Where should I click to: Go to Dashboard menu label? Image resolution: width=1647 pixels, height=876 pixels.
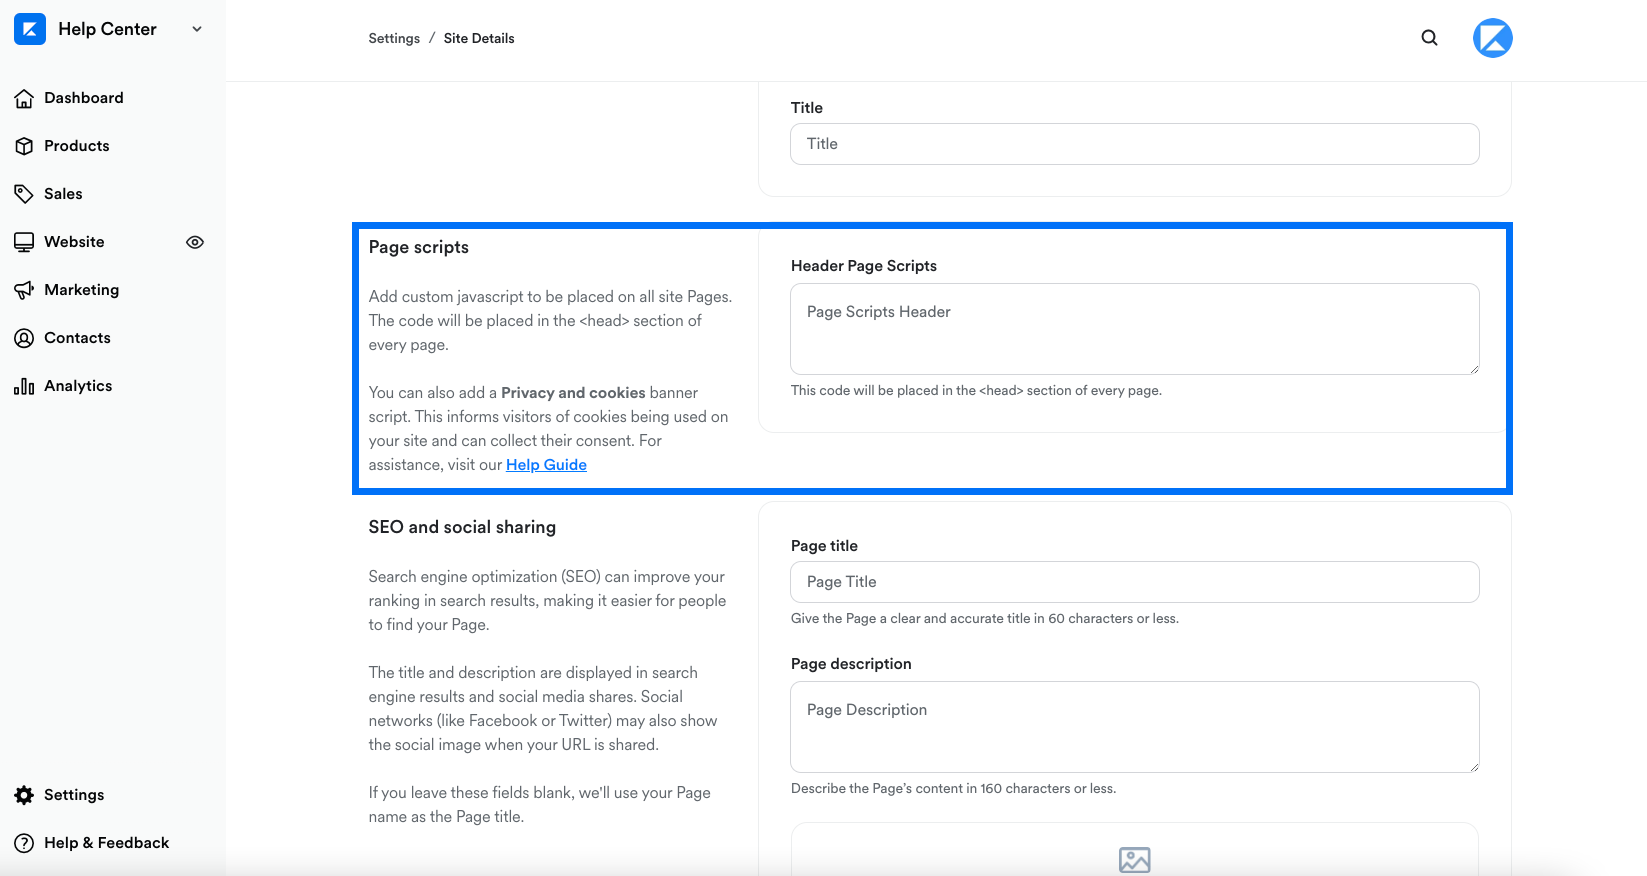84,98
